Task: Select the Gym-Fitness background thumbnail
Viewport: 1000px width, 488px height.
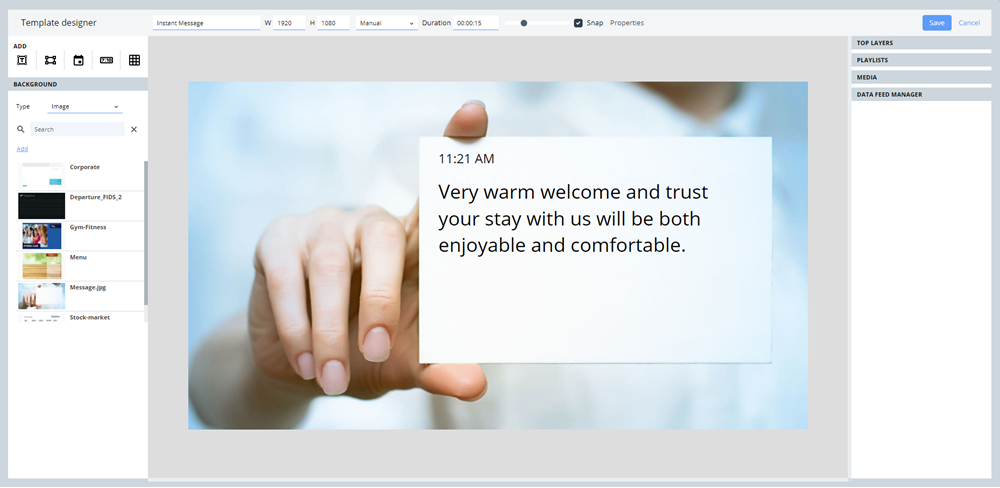Action: [x=41, y=235]
